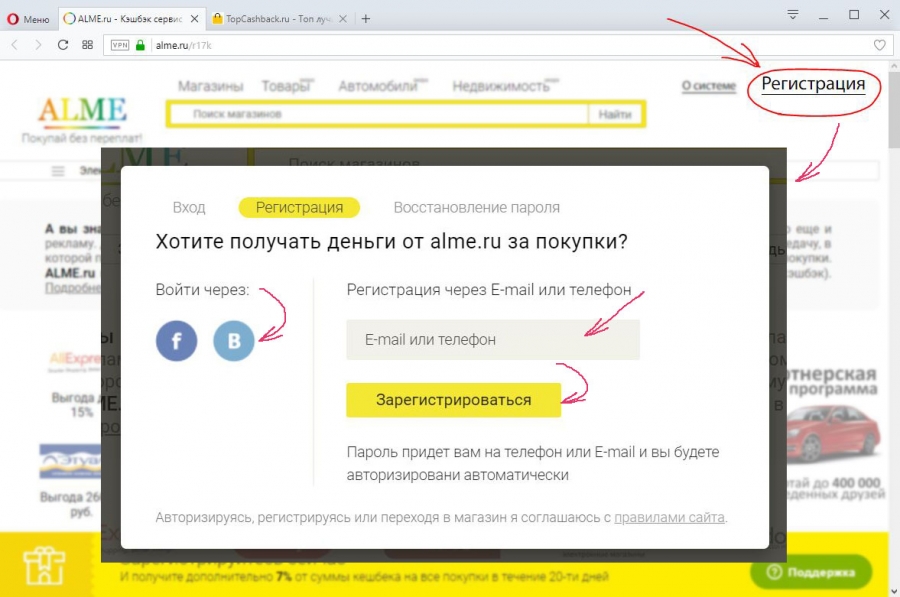
Task: Switch to the ALME.ru browser tab
Action: [x=131, y=19]
